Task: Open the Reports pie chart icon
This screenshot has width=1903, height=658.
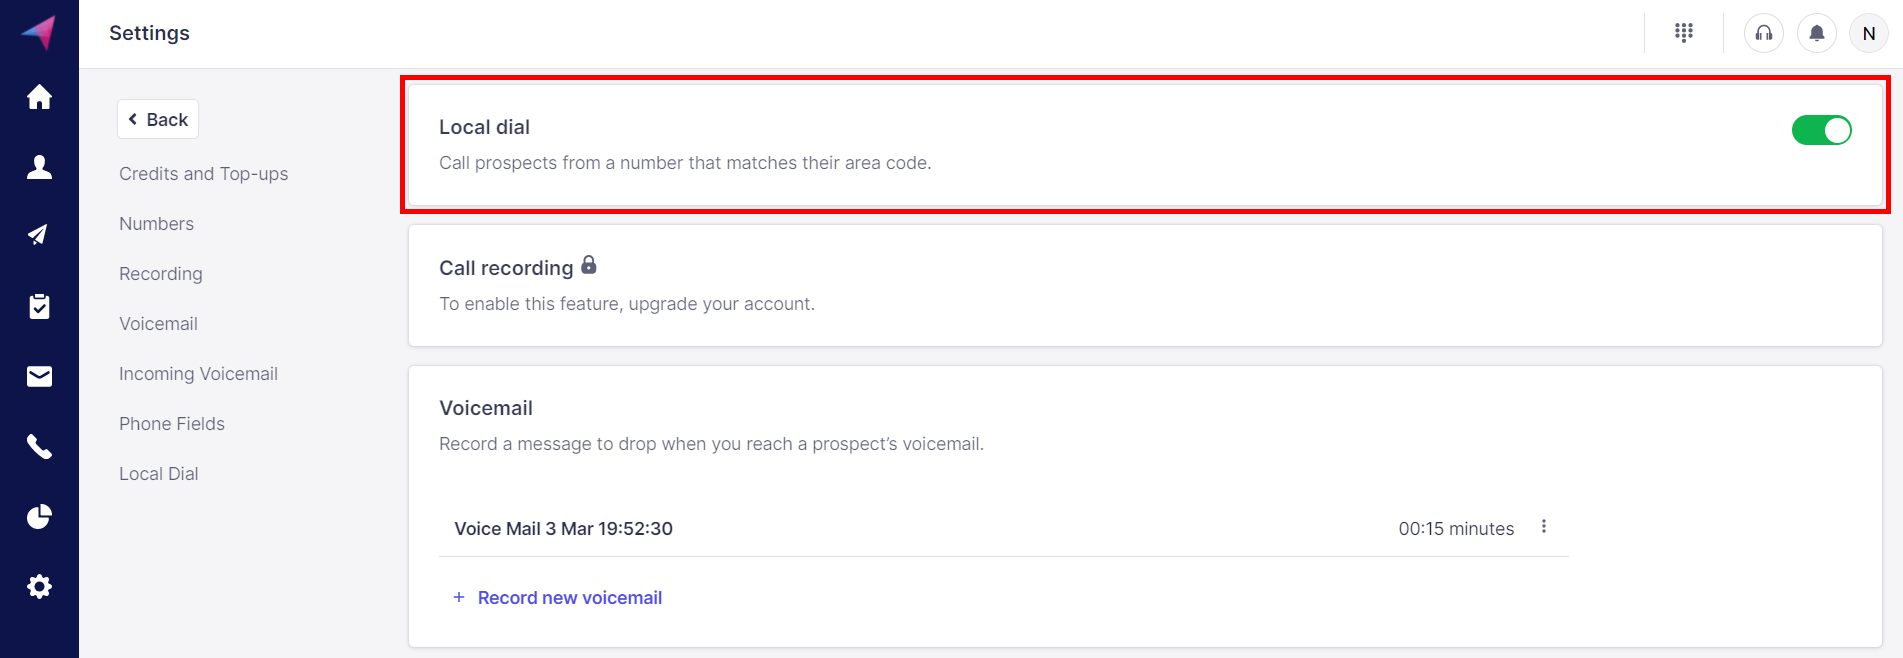Action: [39, 516]
